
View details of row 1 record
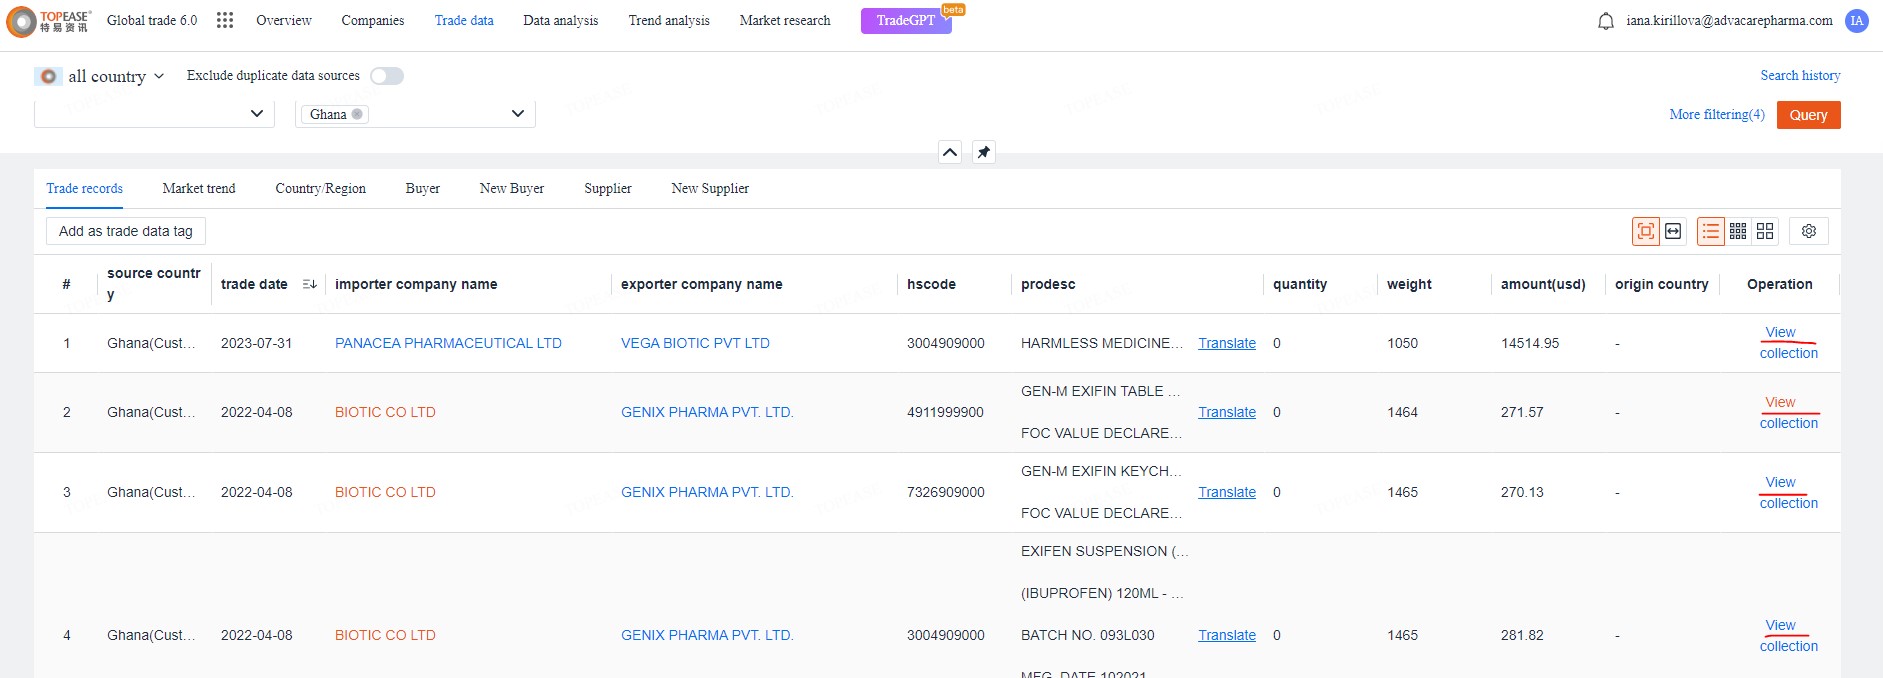click(x=1780, y=332)
